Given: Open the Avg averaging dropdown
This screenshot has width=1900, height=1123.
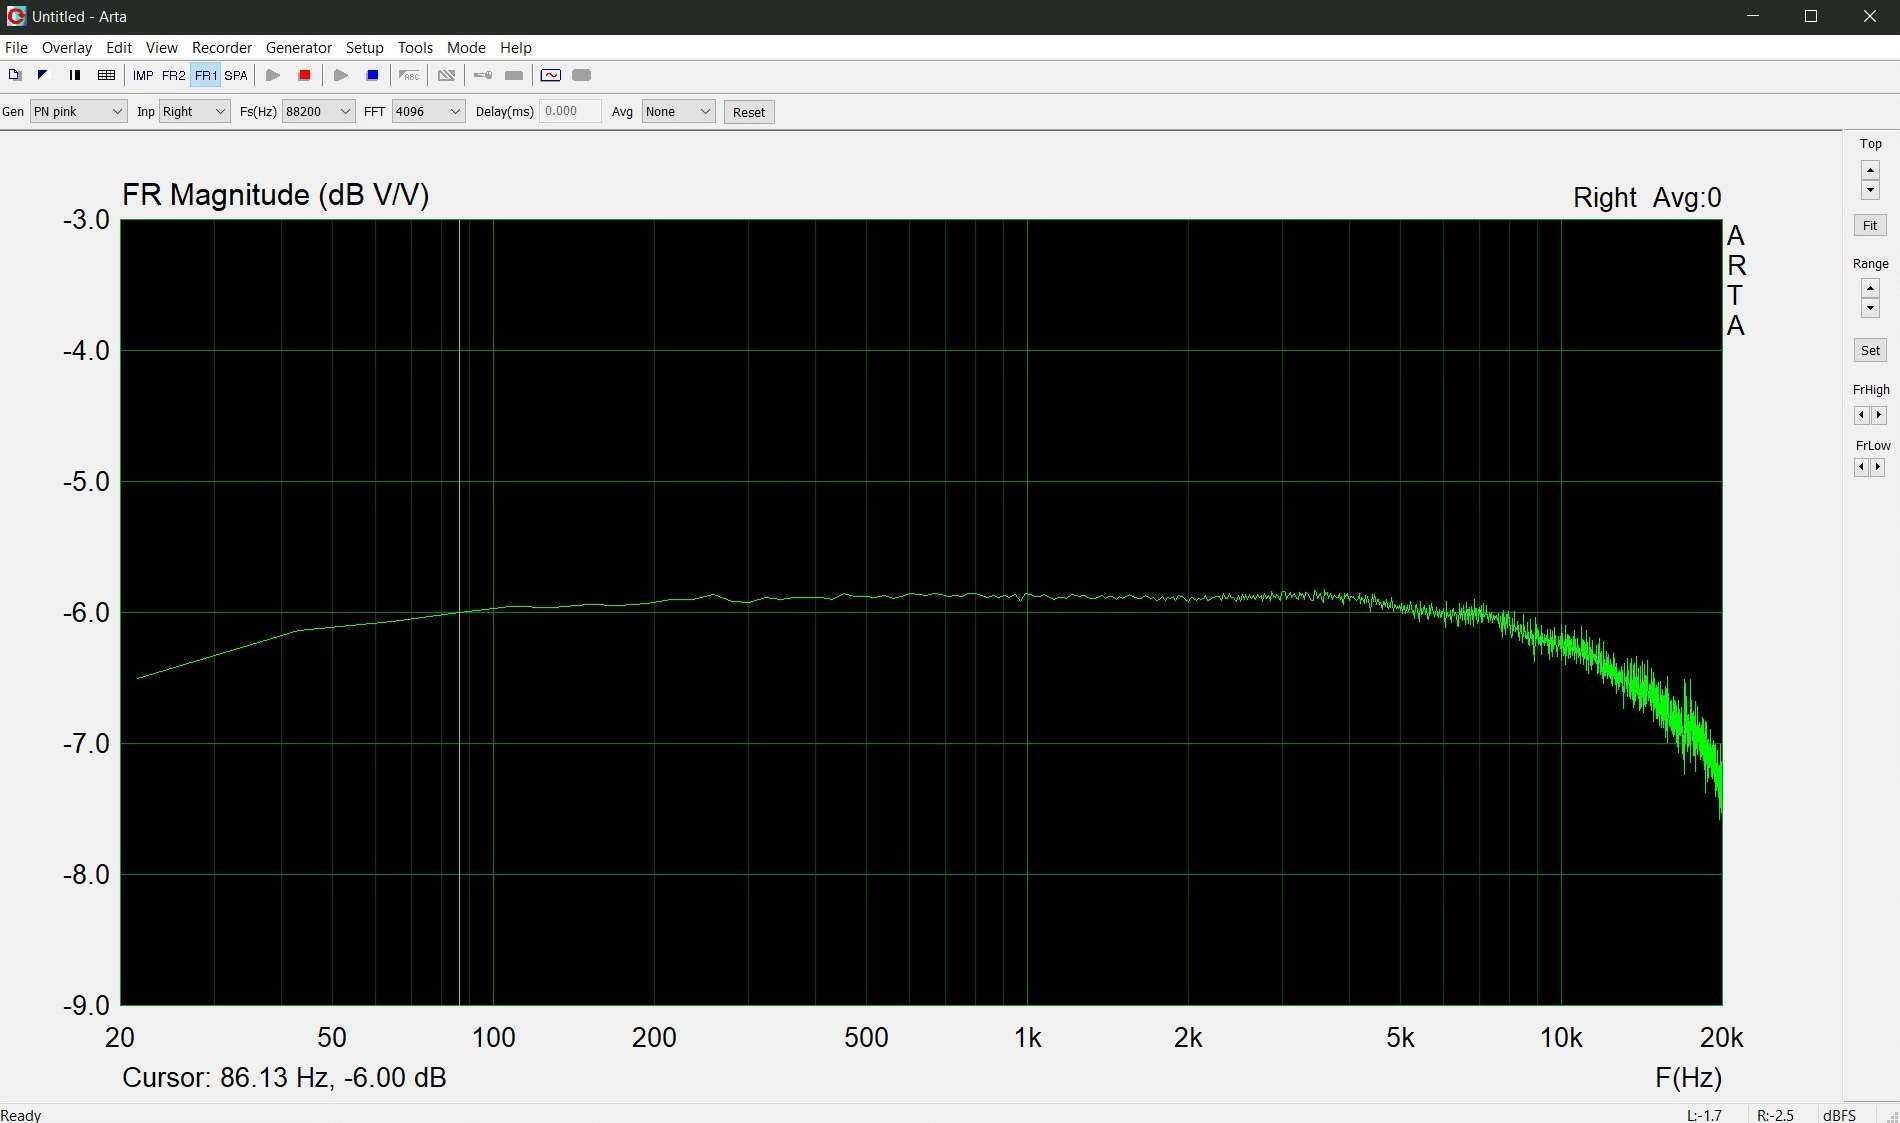Looking at the screenshot, I should [x=678, y=112].
